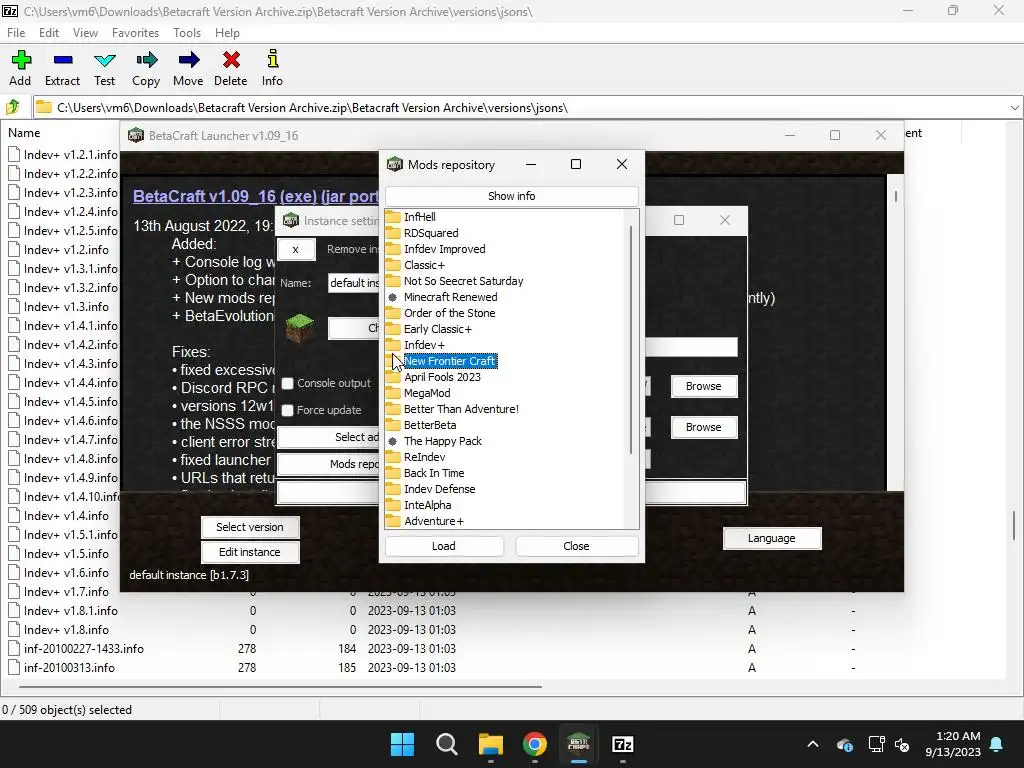
Task: Click the Minecraft Renewed dot icon
Action: (x=392, y=297)
